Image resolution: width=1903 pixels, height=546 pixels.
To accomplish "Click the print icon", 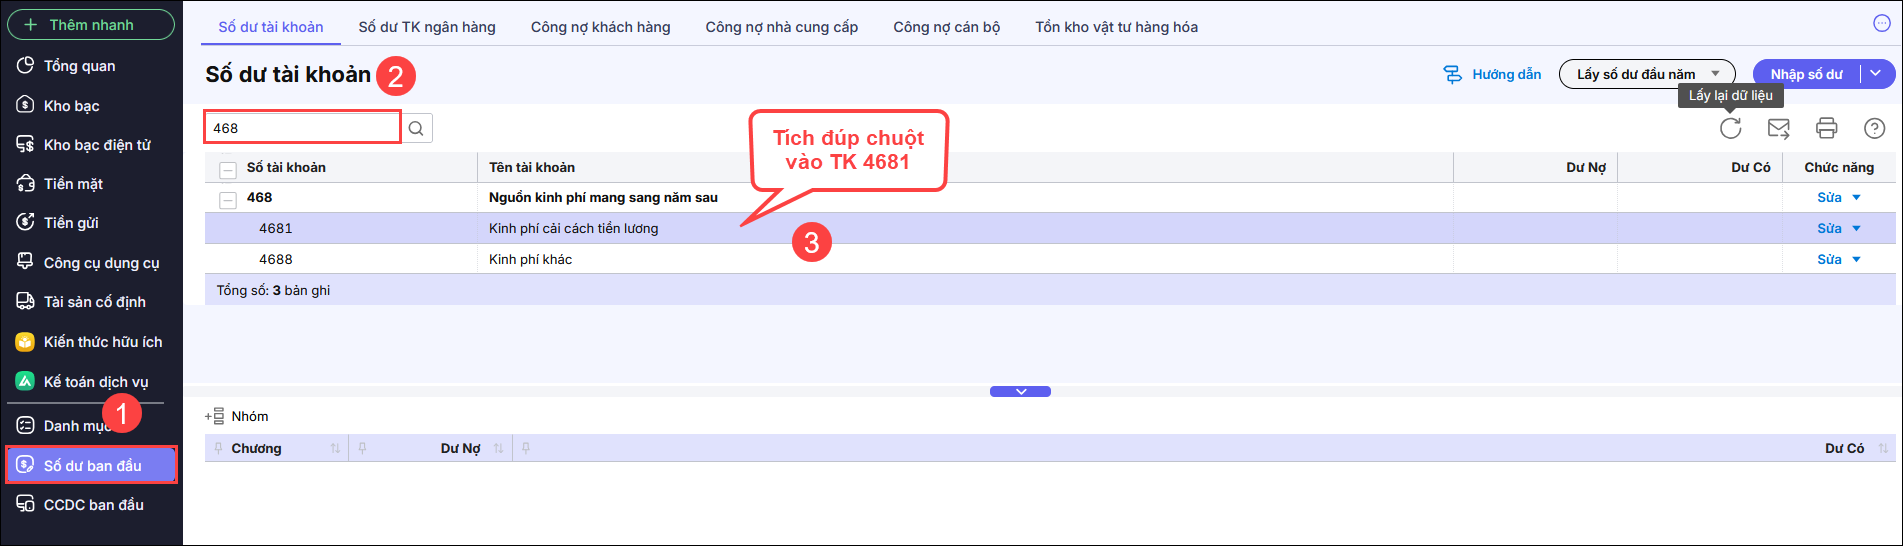I will point(1826,128).
